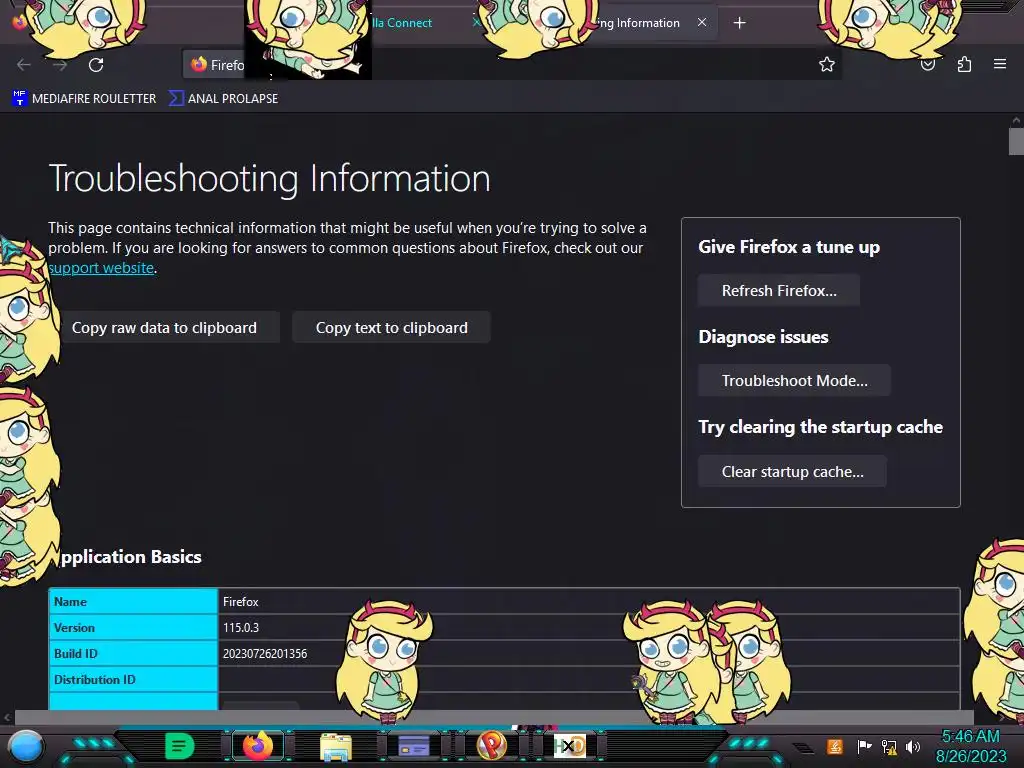Open File Explorer from the taskbar
1024x768 pixels.
(336, 746)
